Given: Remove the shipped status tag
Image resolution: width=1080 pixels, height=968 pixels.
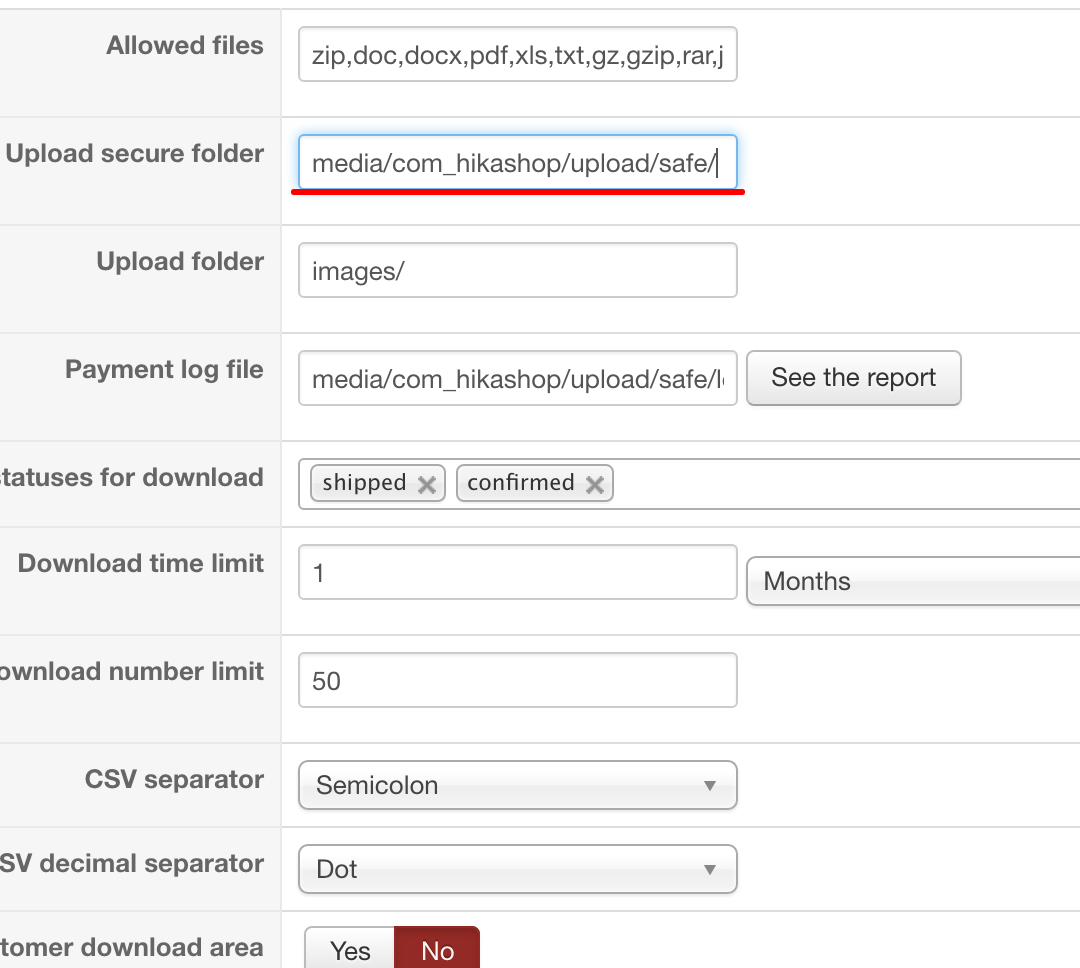Looking at the screenshot, I should coord(427,484).
